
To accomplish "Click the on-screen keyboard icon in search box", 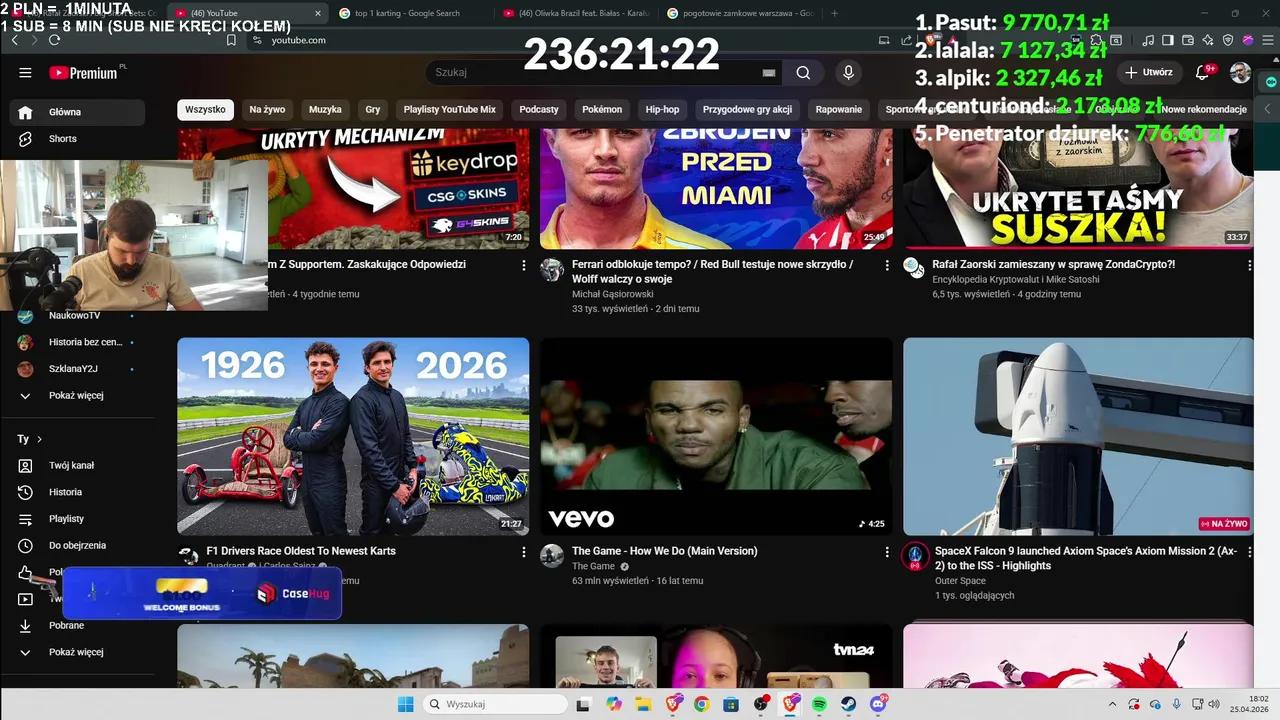I will (x=769, y=73).
